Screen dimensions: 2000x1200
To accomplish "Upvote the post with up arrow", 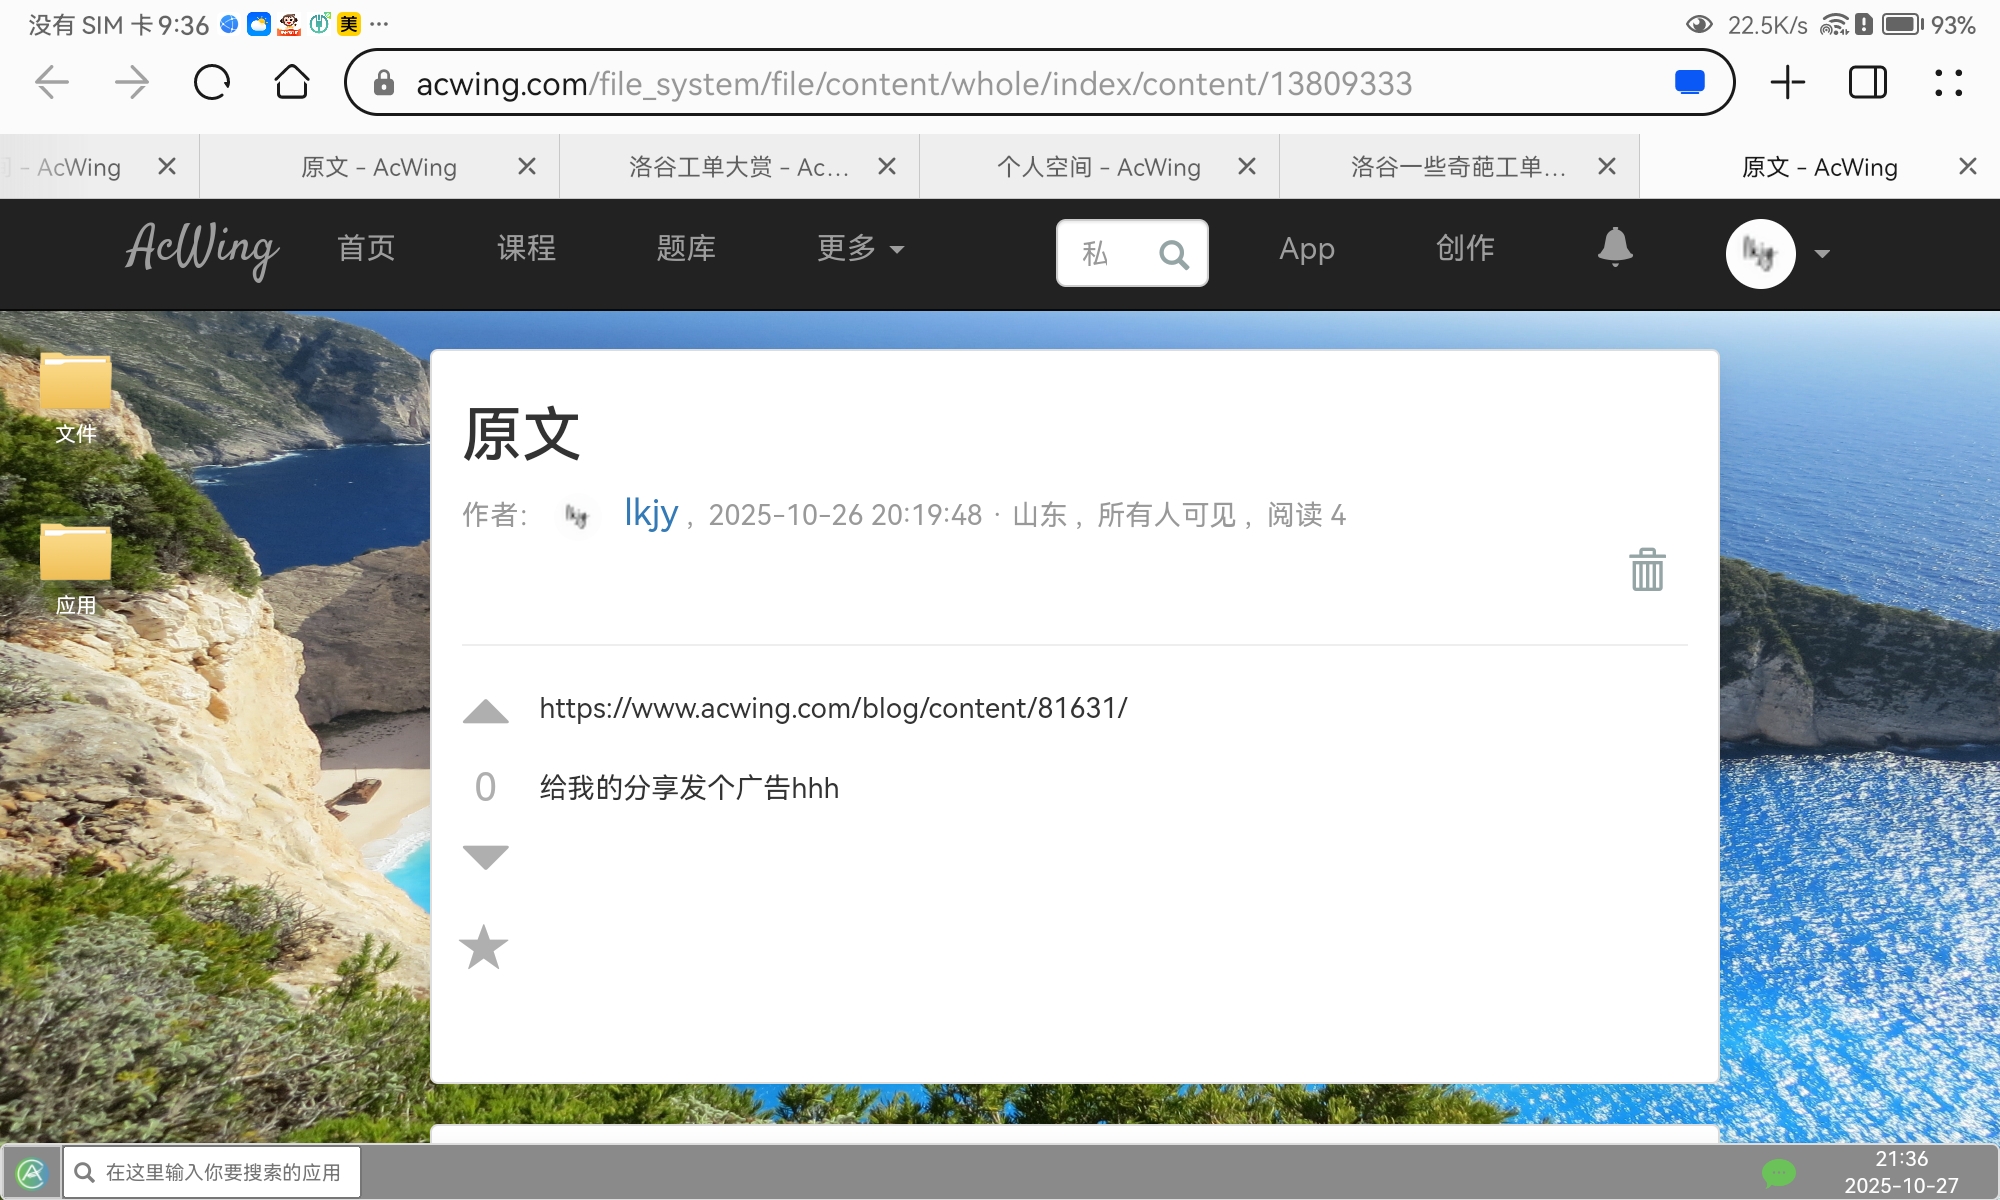I will (486, 711).
